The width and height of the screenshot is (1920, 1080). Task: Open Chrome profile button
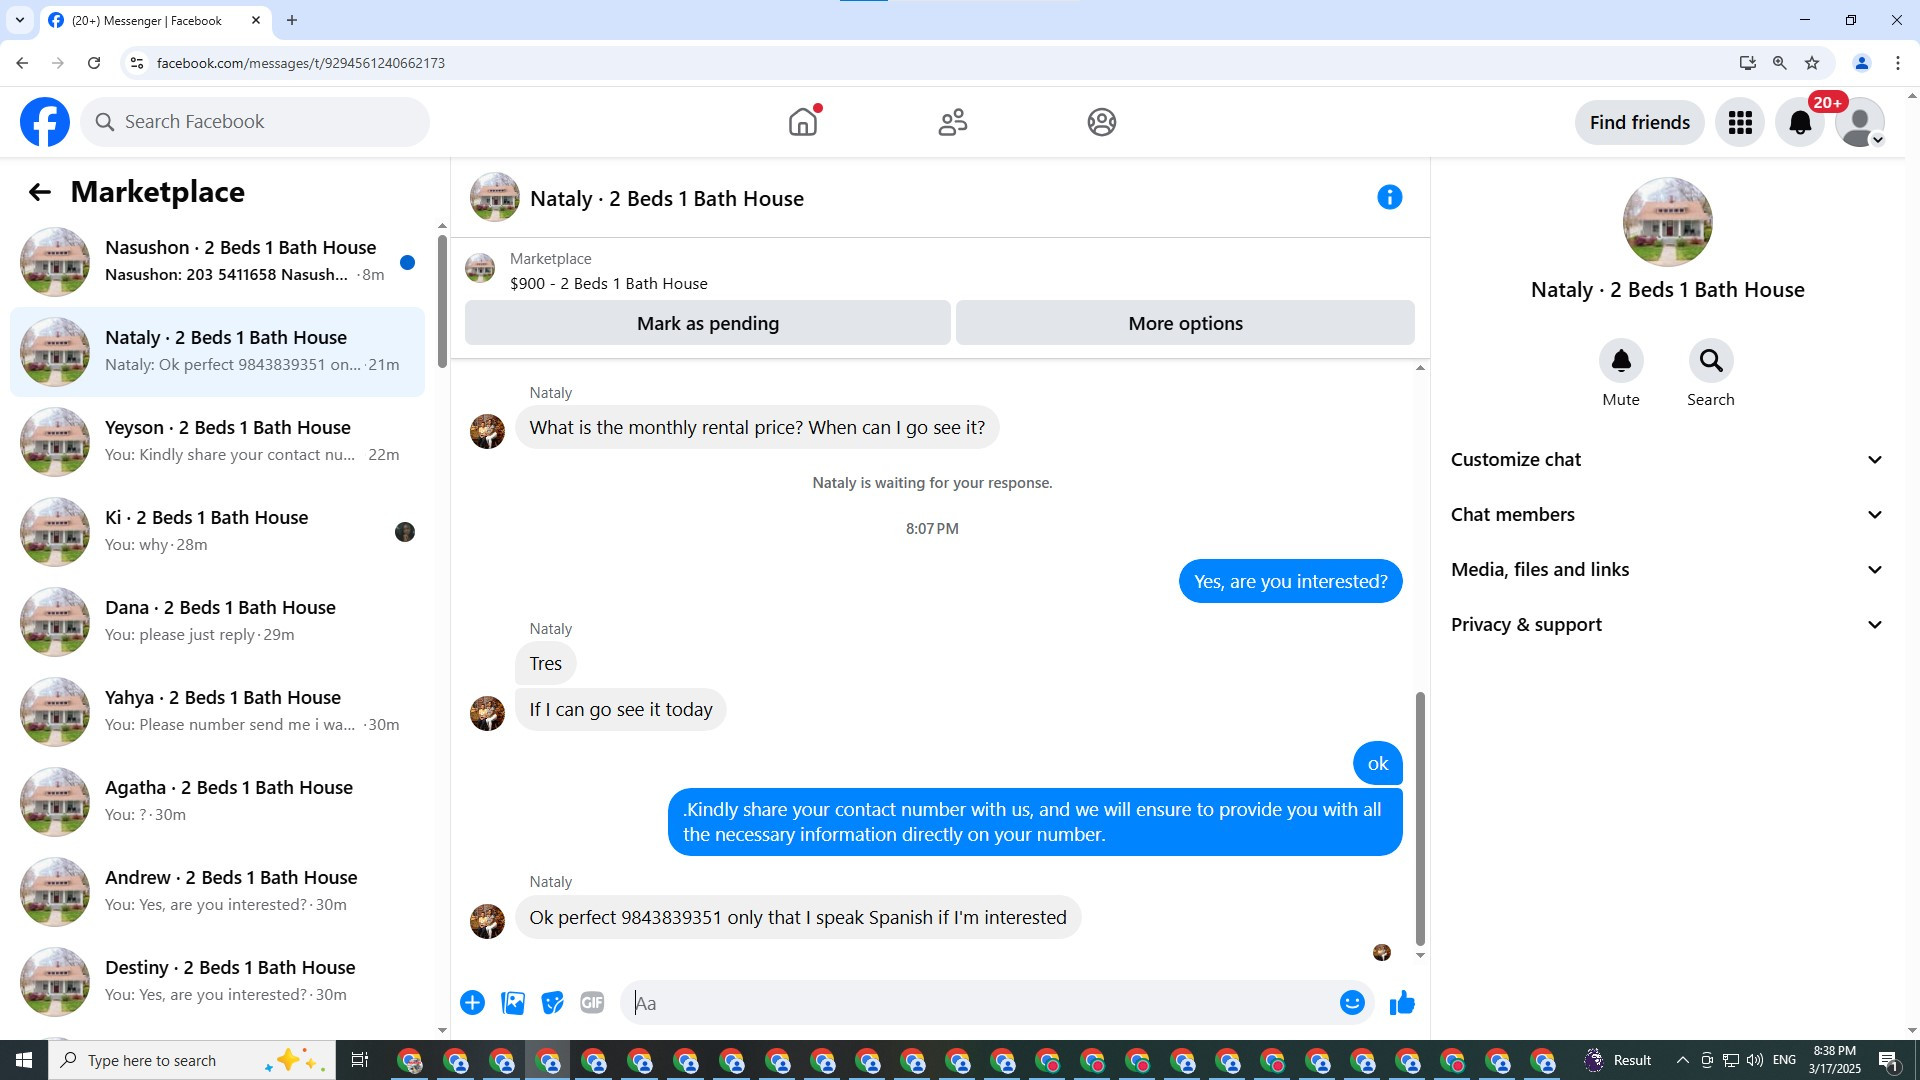[x=1862, y=63]
